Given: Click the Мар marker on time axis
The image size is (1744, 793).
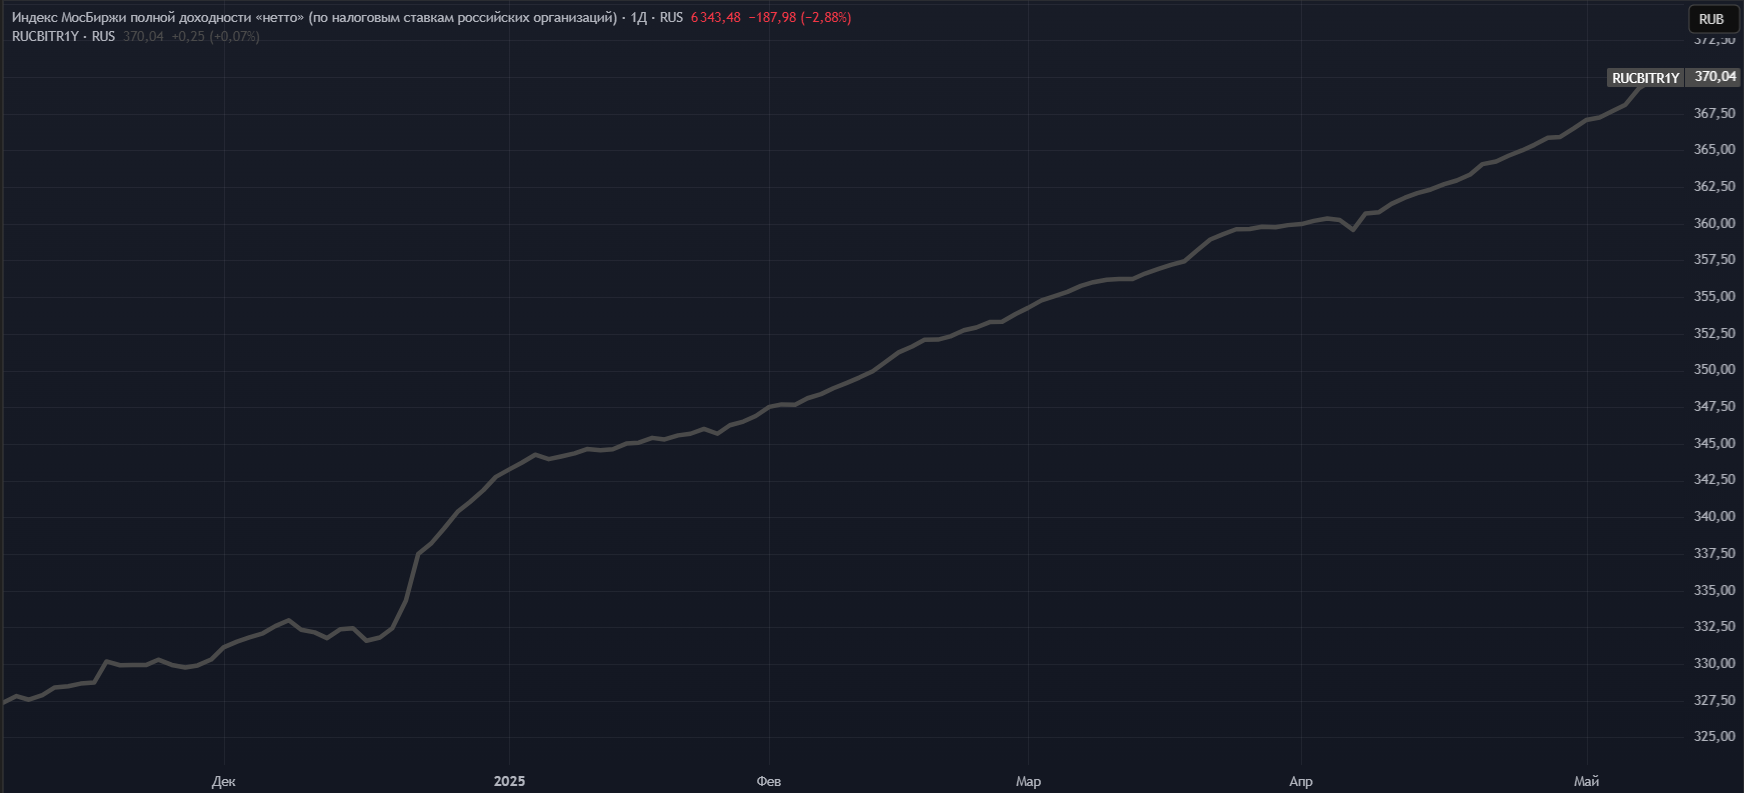Looking at the screenshot, I should 1028,781.
